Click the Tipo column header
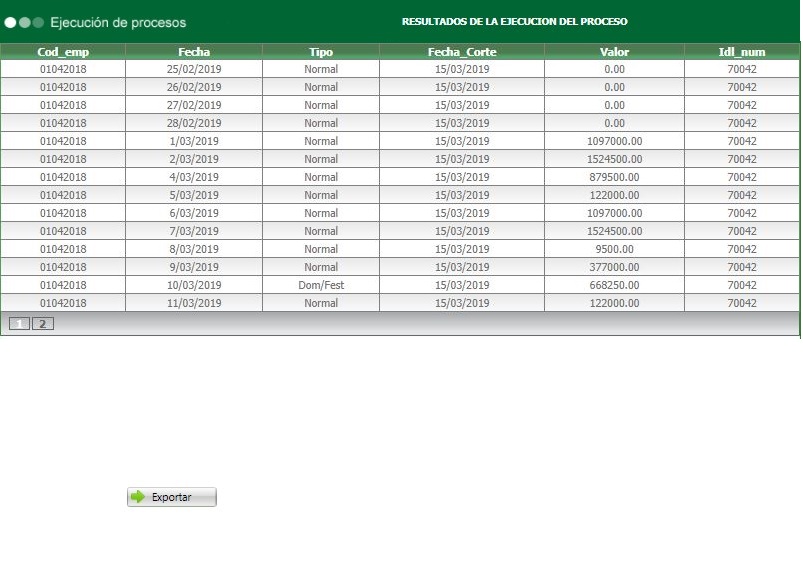 pos(321,52)
